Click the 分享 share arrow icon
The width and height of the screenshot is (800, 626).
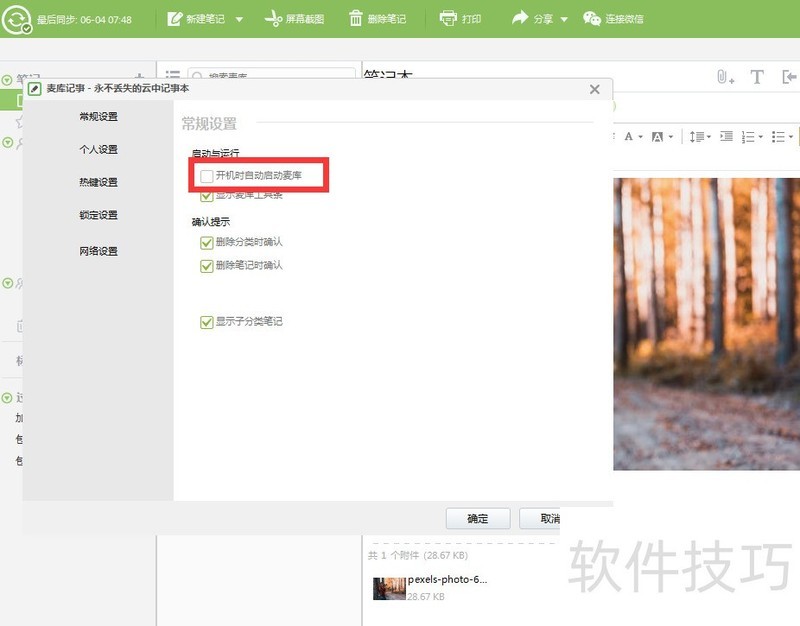click(x=520, y=18)
